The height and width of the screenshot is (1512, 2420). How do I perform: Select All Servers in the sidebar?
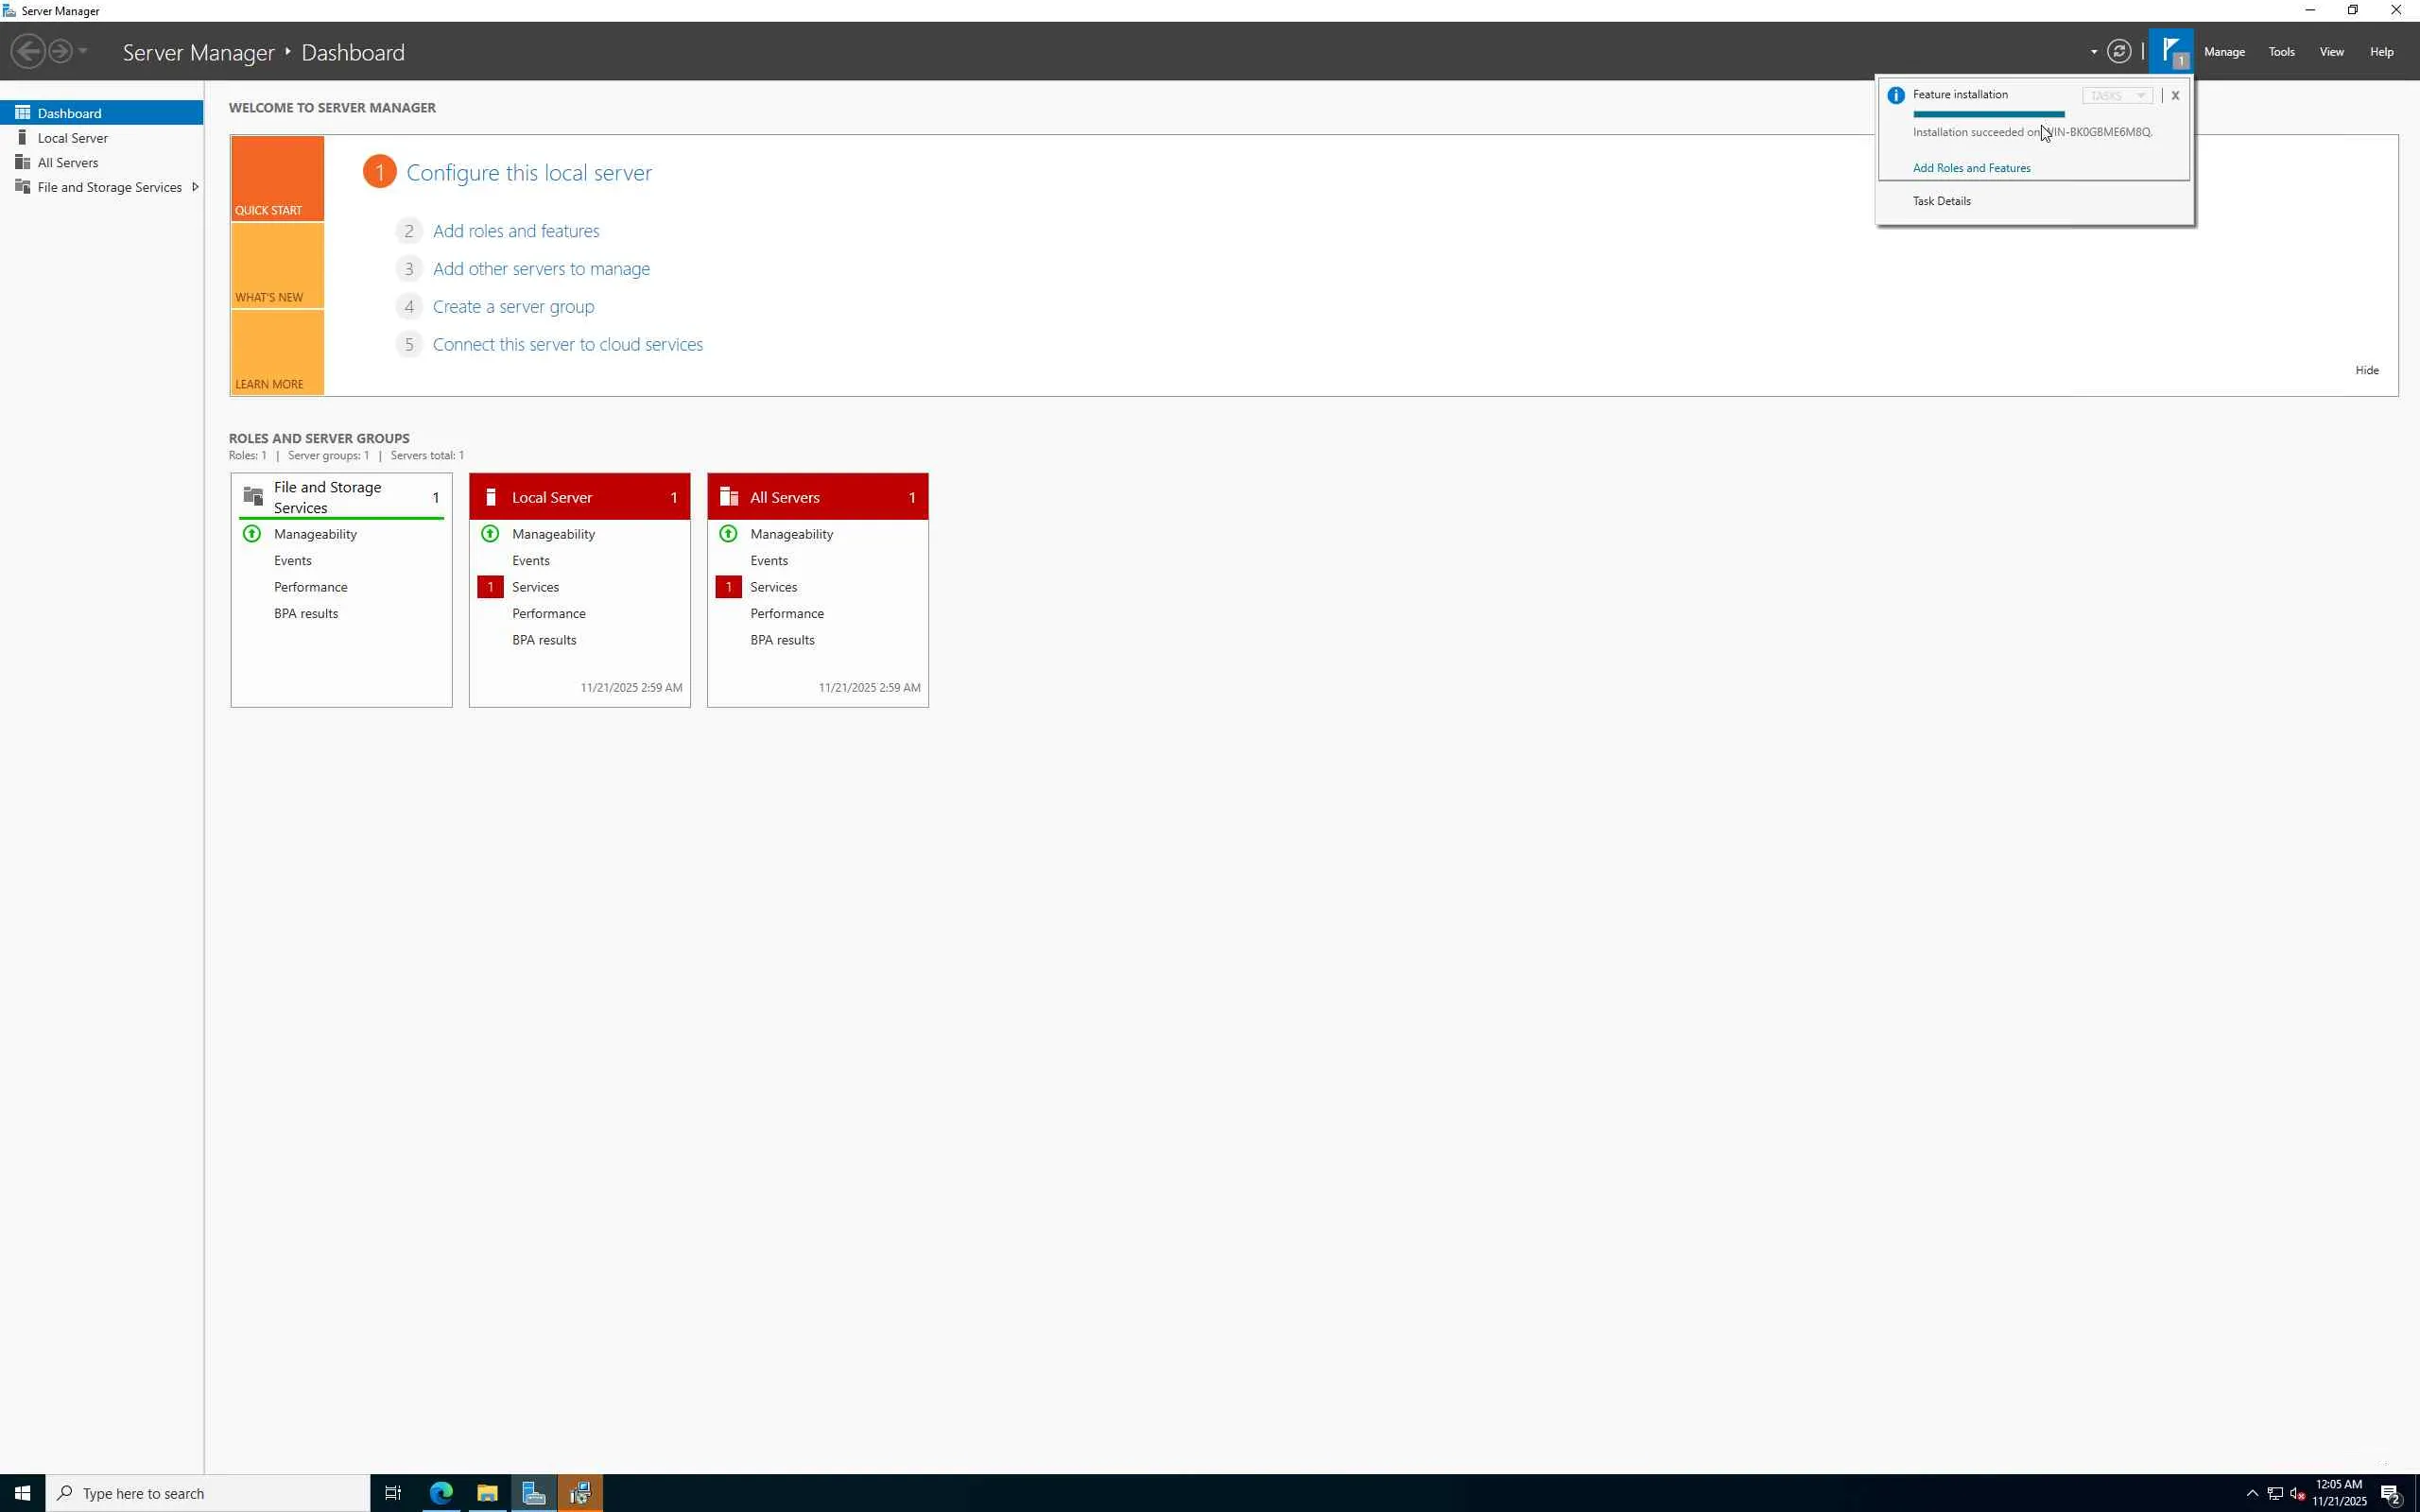tap(68, 163)
